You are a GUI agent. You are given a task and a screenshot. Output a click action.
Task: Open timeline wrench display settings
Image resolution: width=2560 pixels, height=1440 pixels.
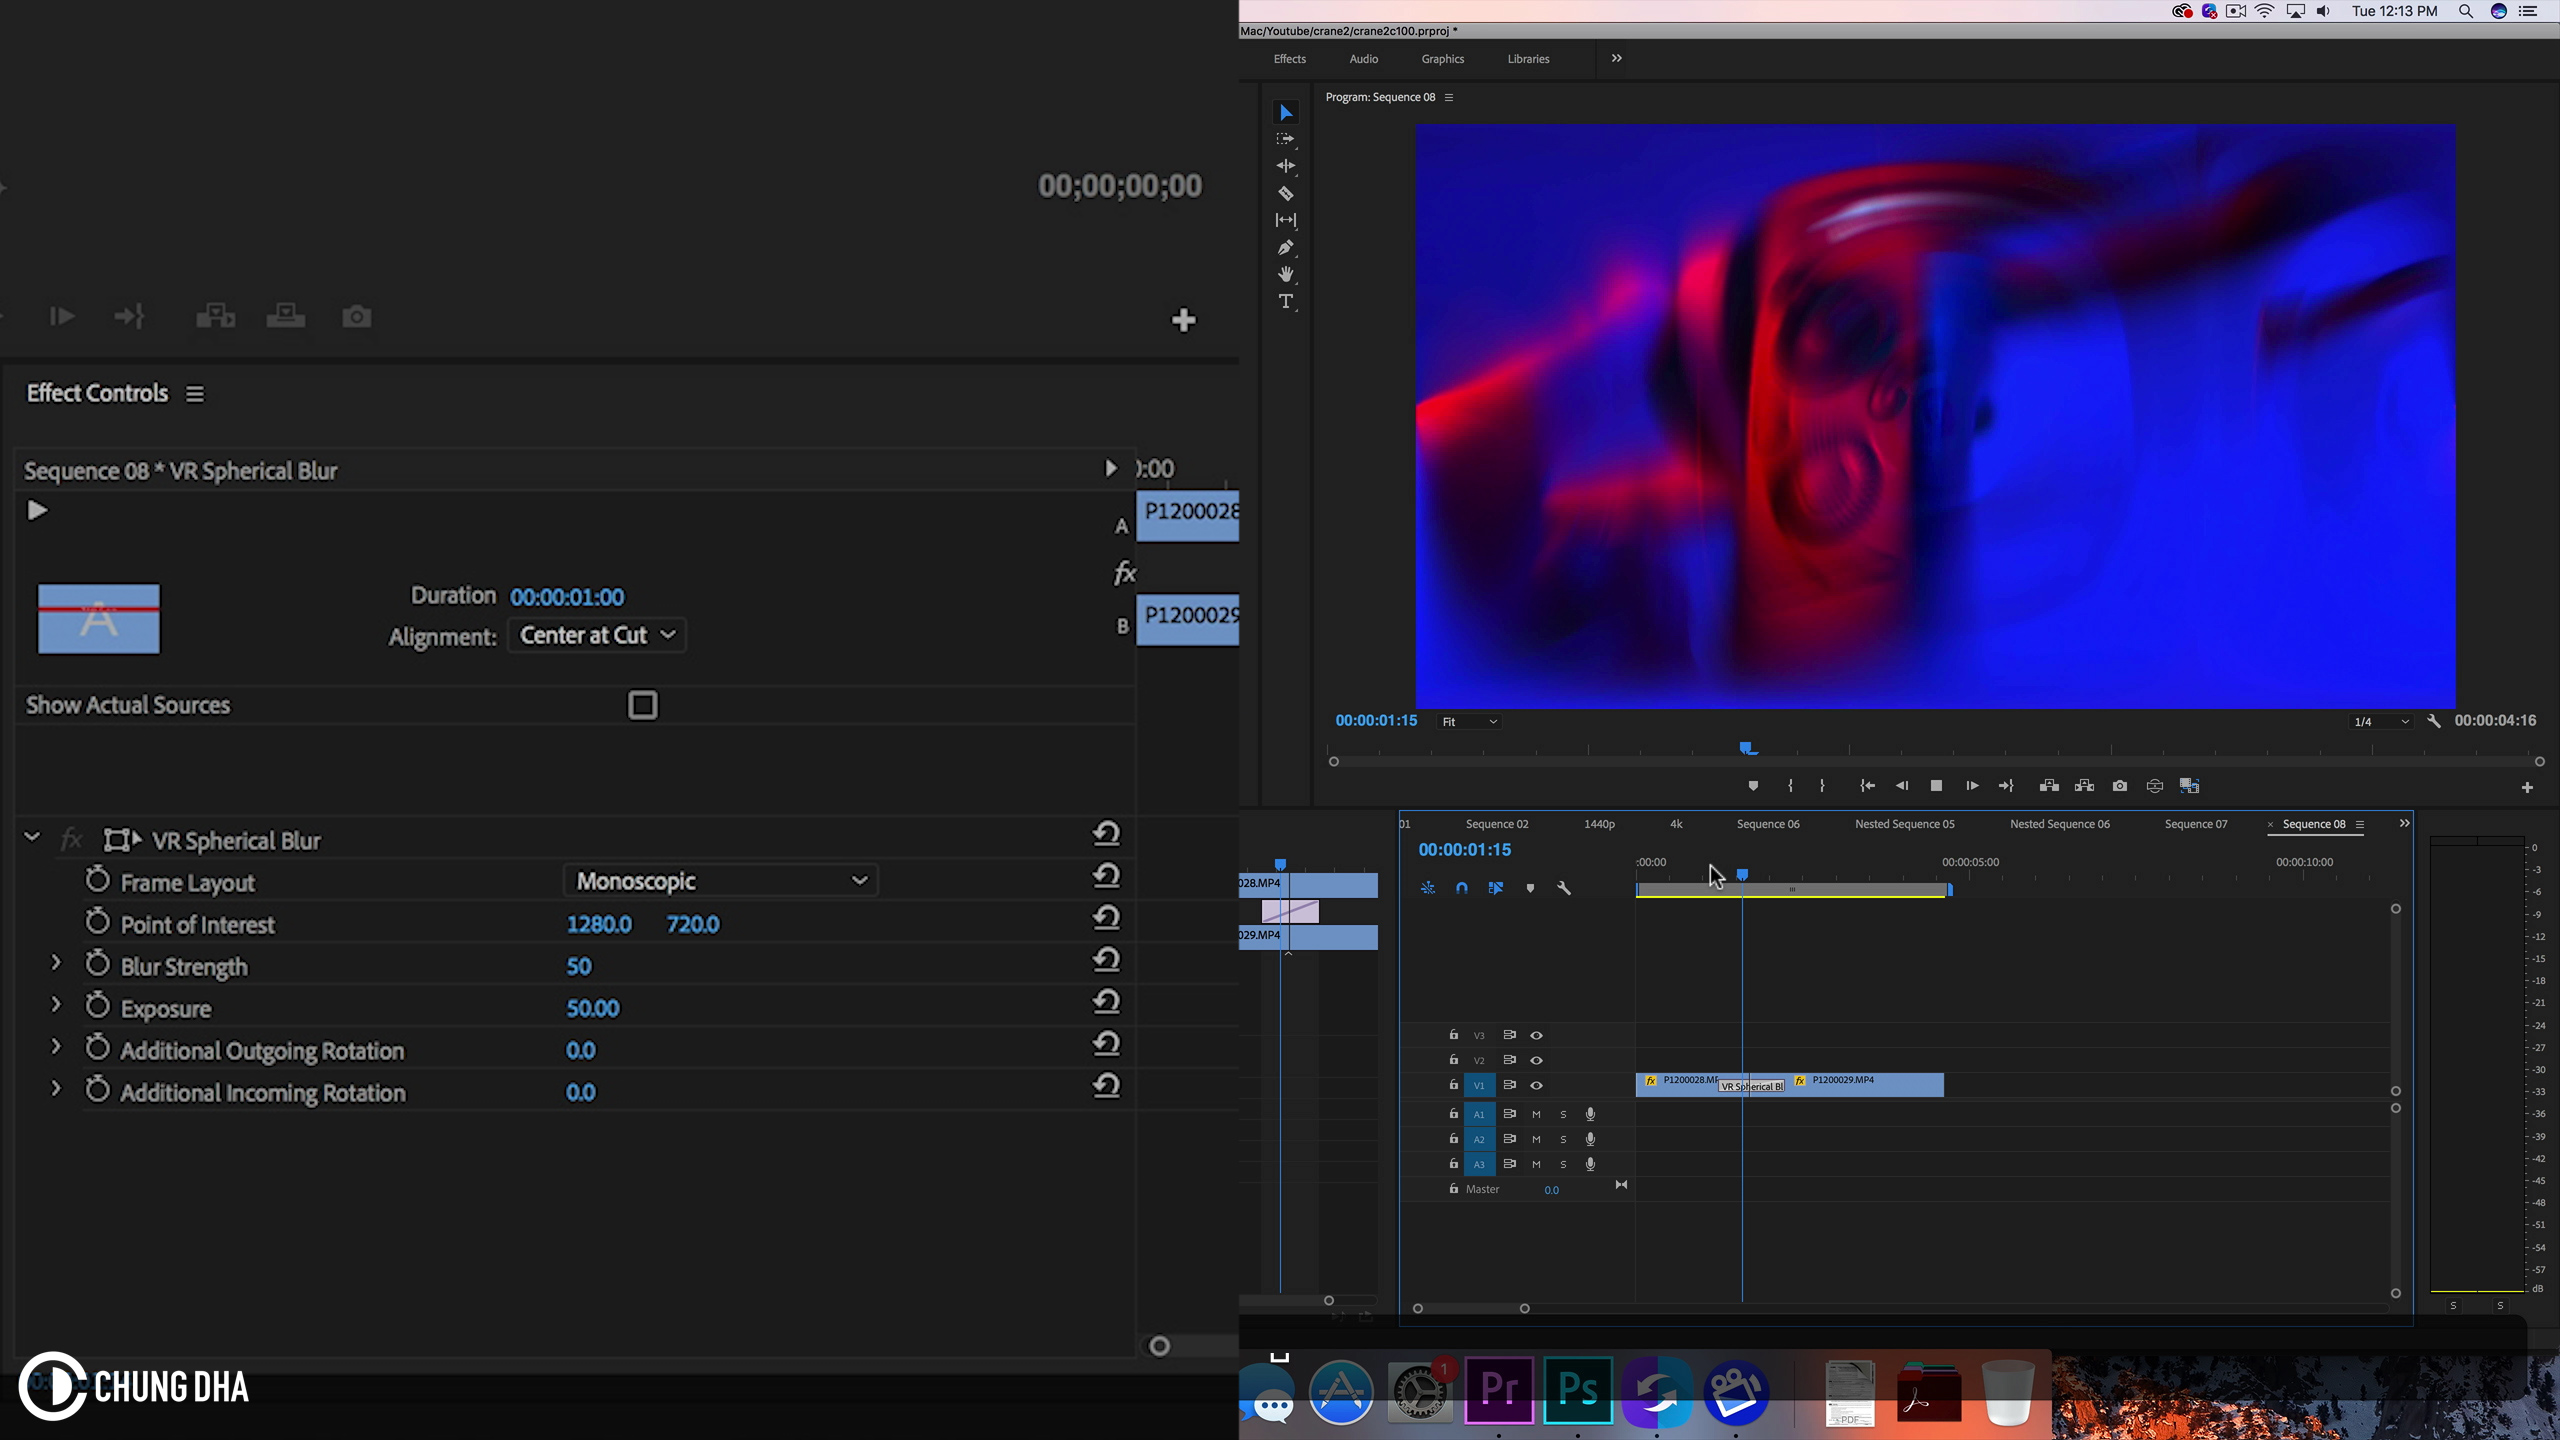[1564, 888]
